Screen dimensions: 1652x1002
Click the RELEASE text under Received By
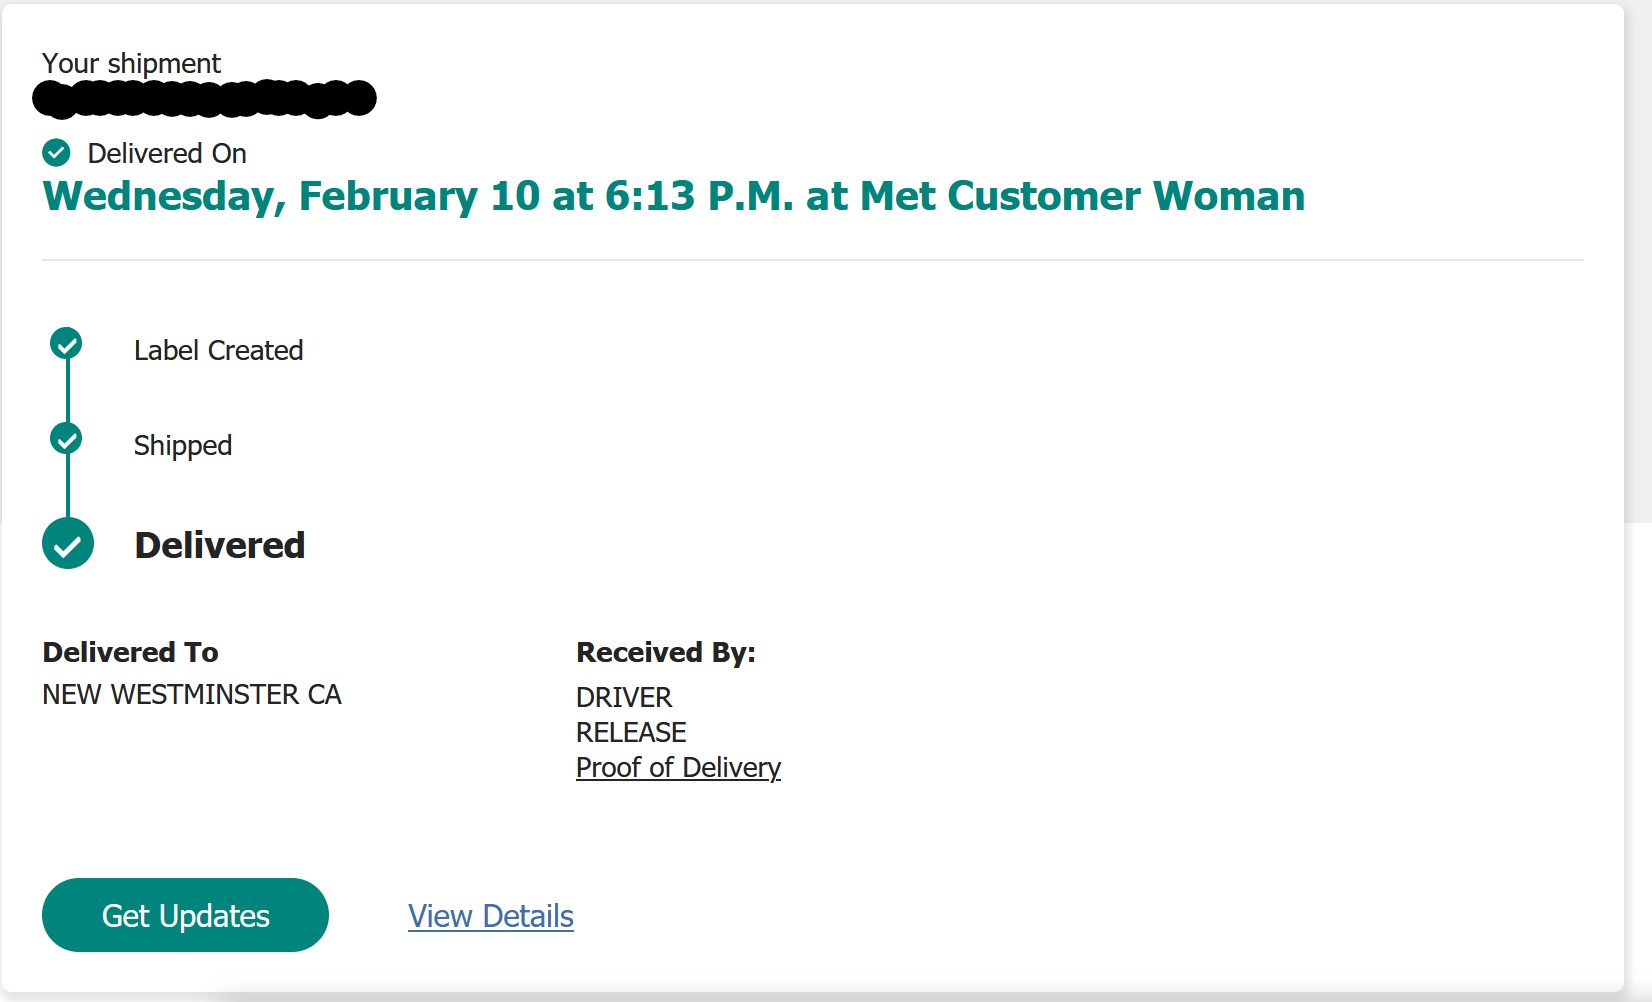(x=631, y=732)
